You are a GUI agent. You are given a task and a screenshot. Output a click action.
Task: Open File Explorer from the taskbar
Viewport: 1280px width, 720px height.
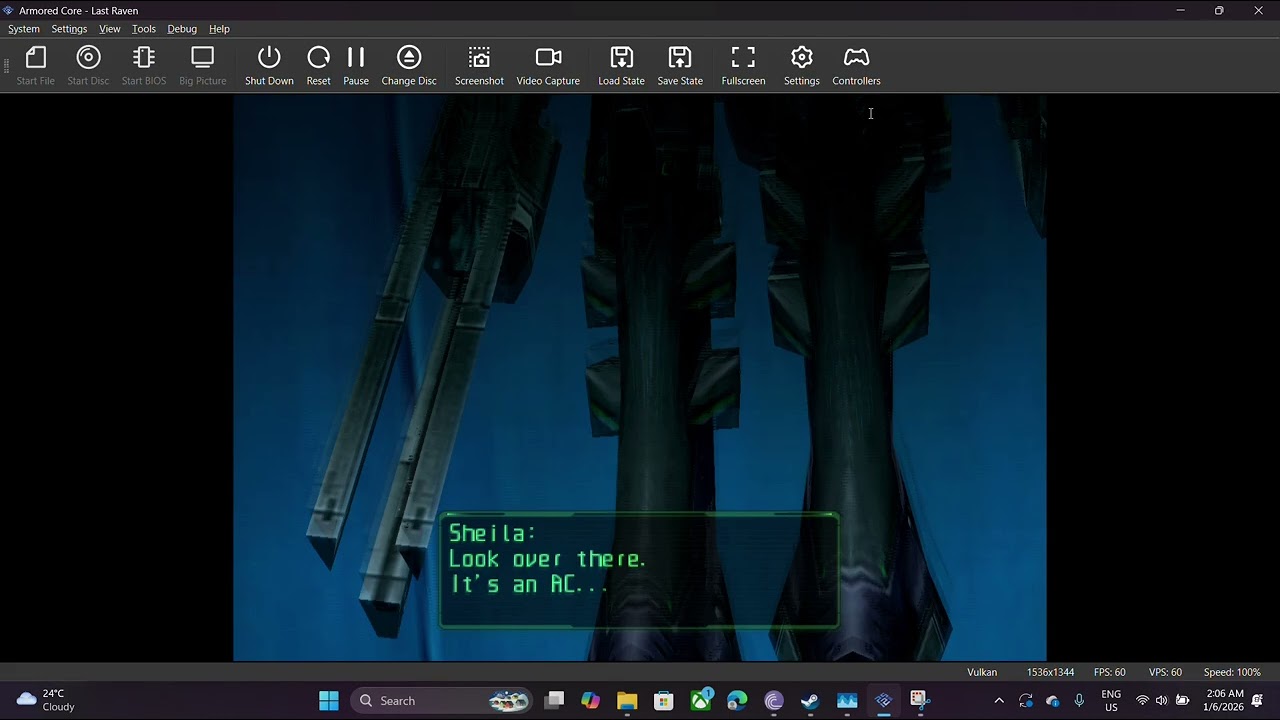coord(627,701)
